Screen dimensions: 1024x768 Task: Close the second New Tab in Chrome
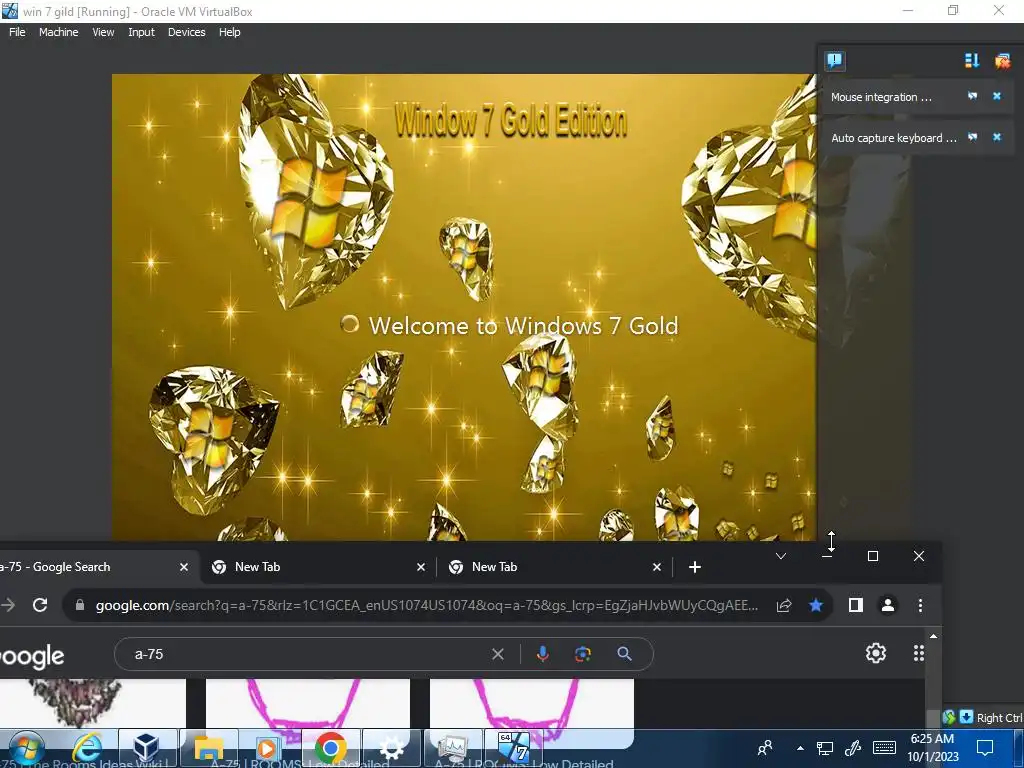click(657, 567)
